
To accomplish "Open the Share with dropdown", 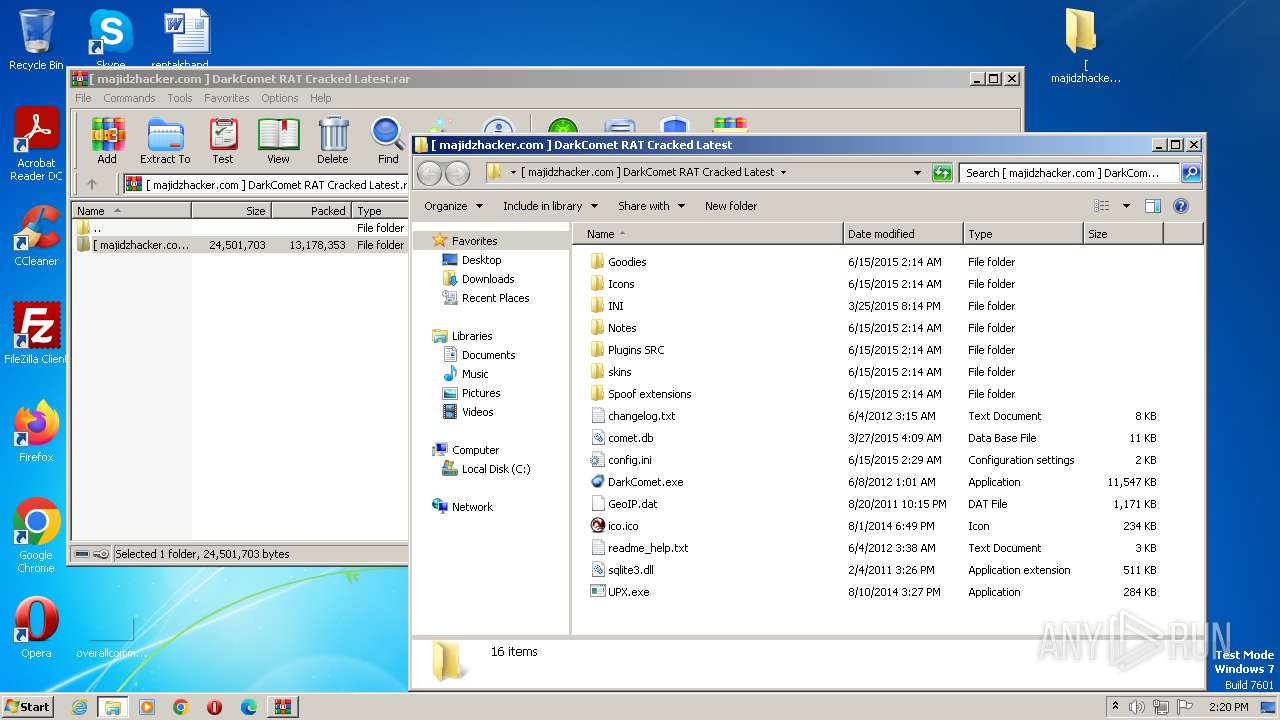I will click(x=651, y=206).
